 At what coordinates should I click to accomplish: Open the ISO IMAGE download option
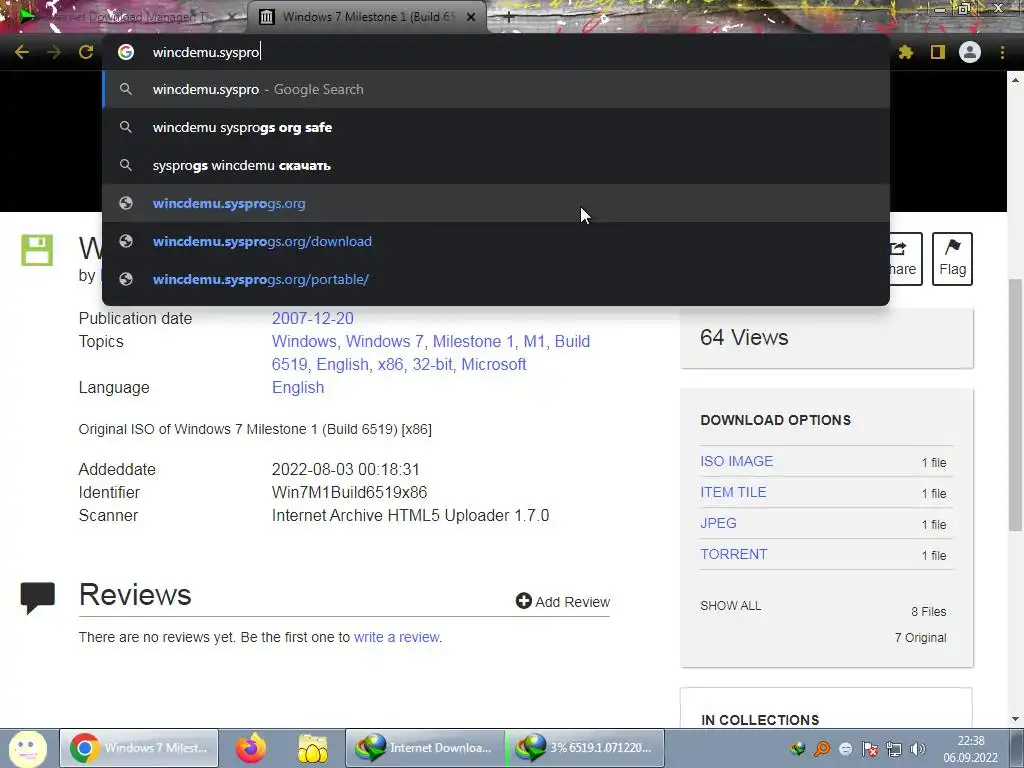pos(737,461)
